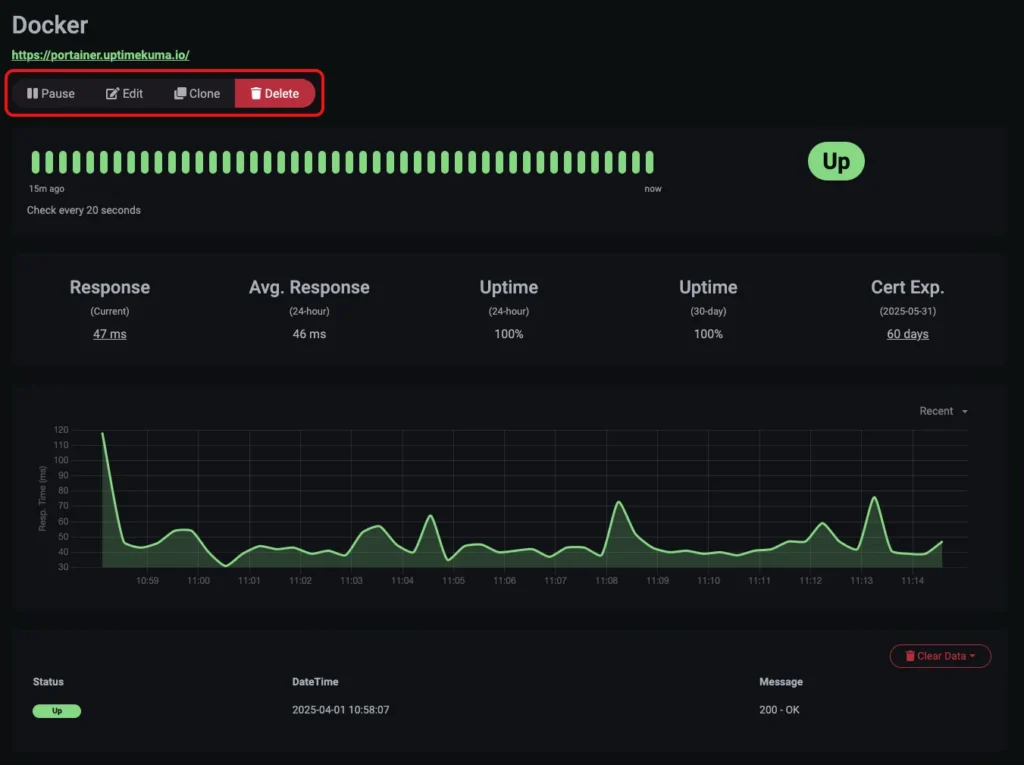
Task: Click the Avg. Response heading
Action: click(x=309, y=287)
